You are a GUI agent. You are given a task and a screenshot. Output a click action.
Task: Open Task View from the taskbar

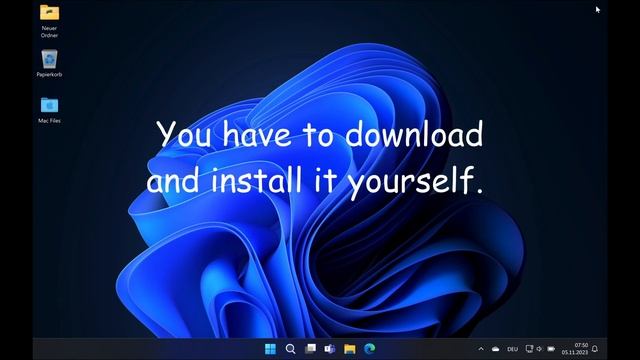point(310,349)
